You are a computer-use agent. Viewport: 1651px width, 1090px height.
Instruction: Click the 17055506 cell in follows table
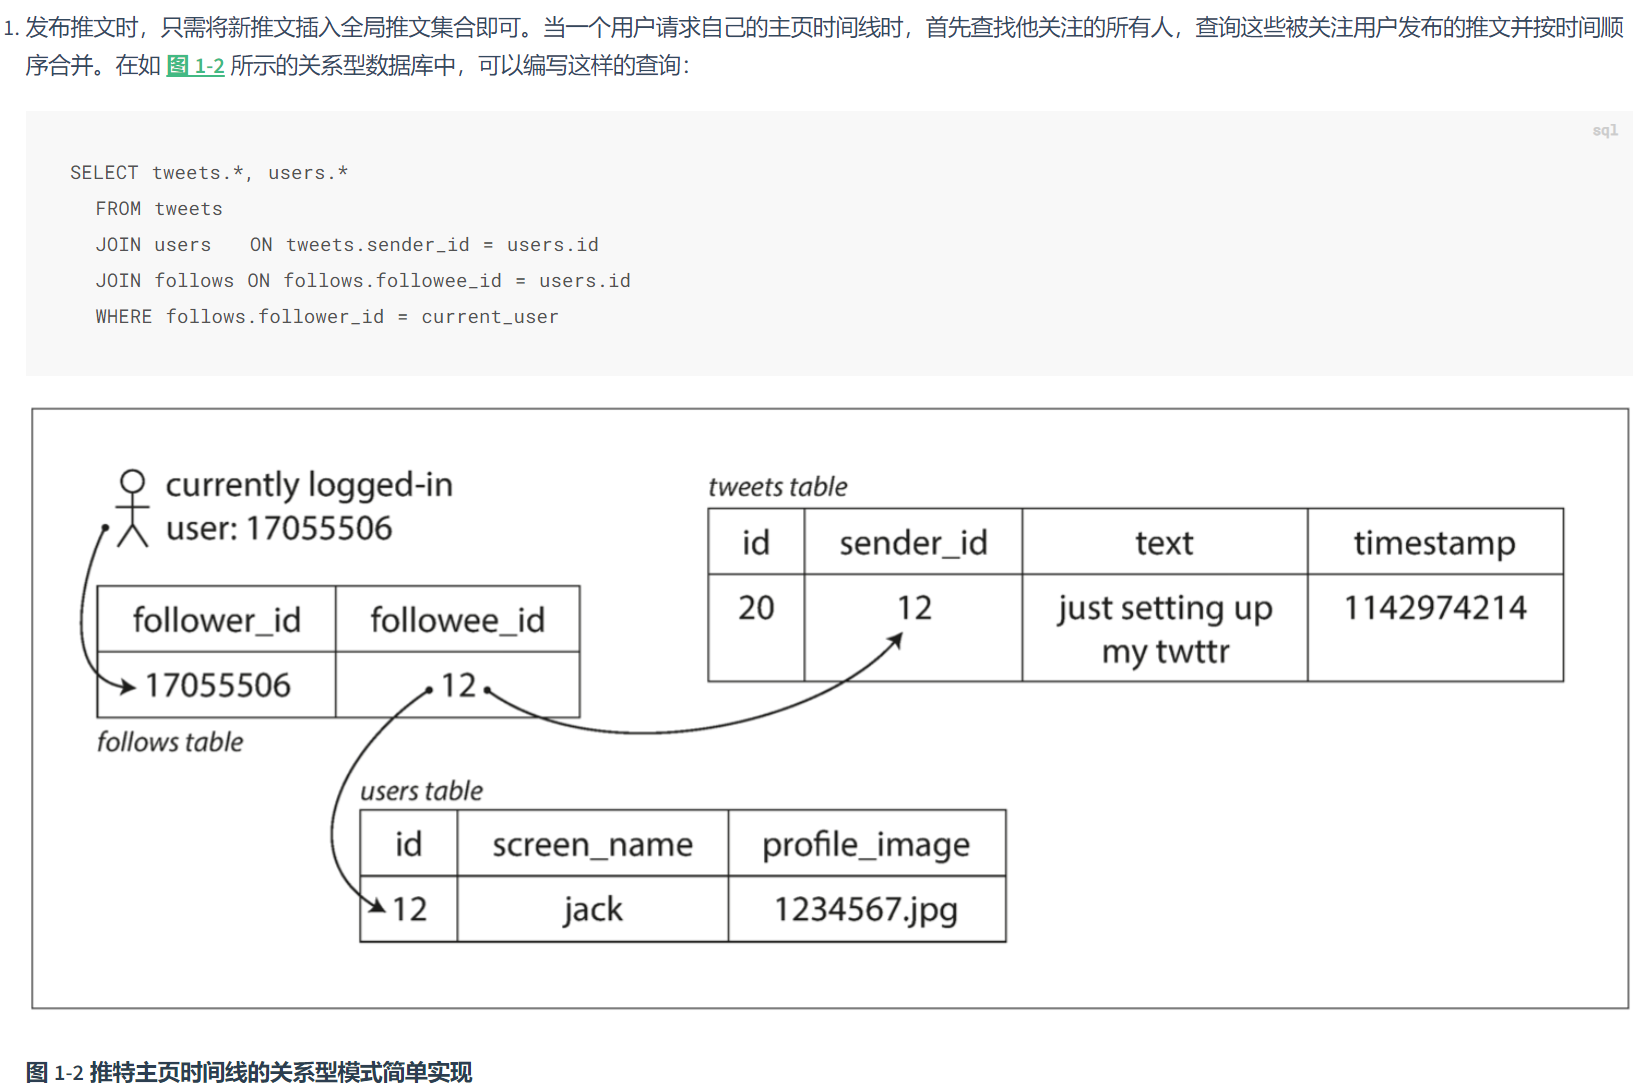click(x=217, y=685)
